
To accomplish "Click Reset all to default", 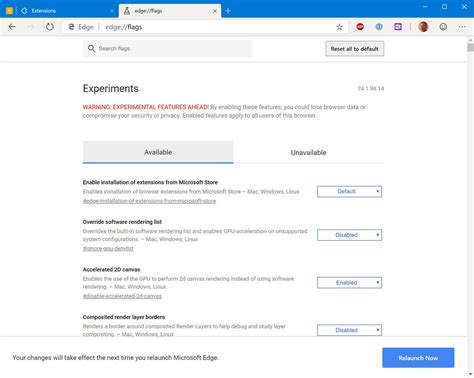I will (355, 49).
